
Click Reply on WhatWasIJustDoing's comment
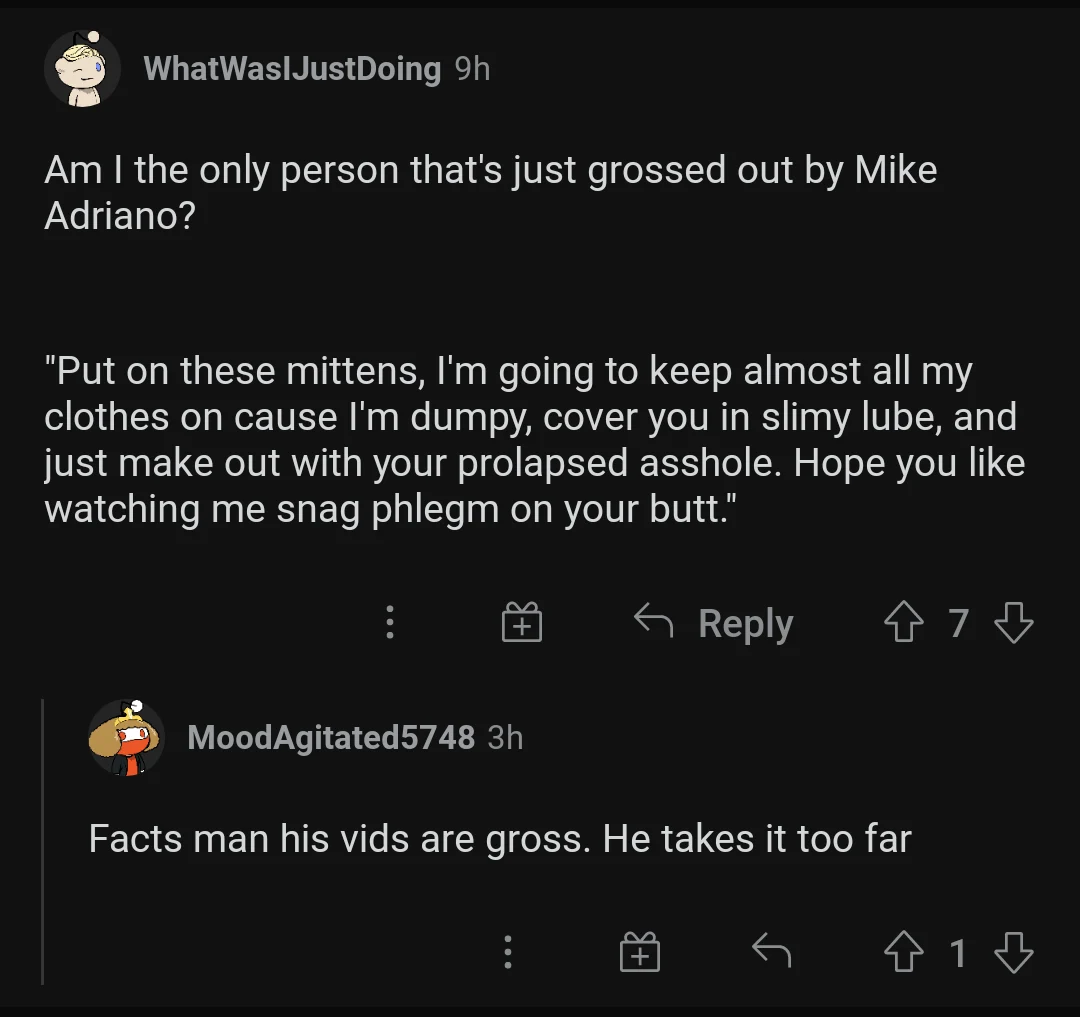[714, 623]
